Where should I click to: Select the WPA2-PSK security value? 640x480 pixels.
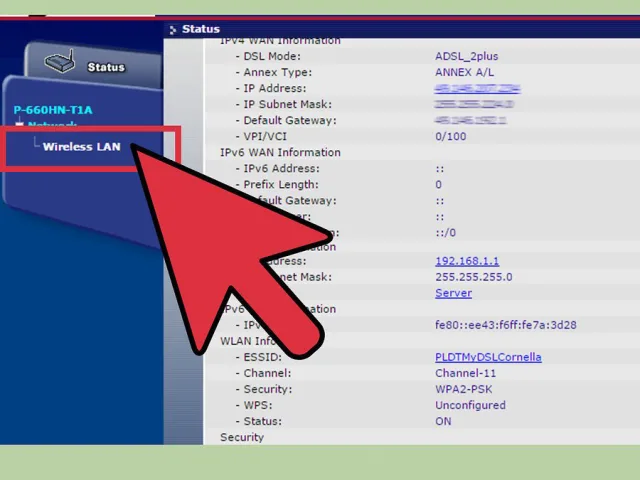[464, 389]
